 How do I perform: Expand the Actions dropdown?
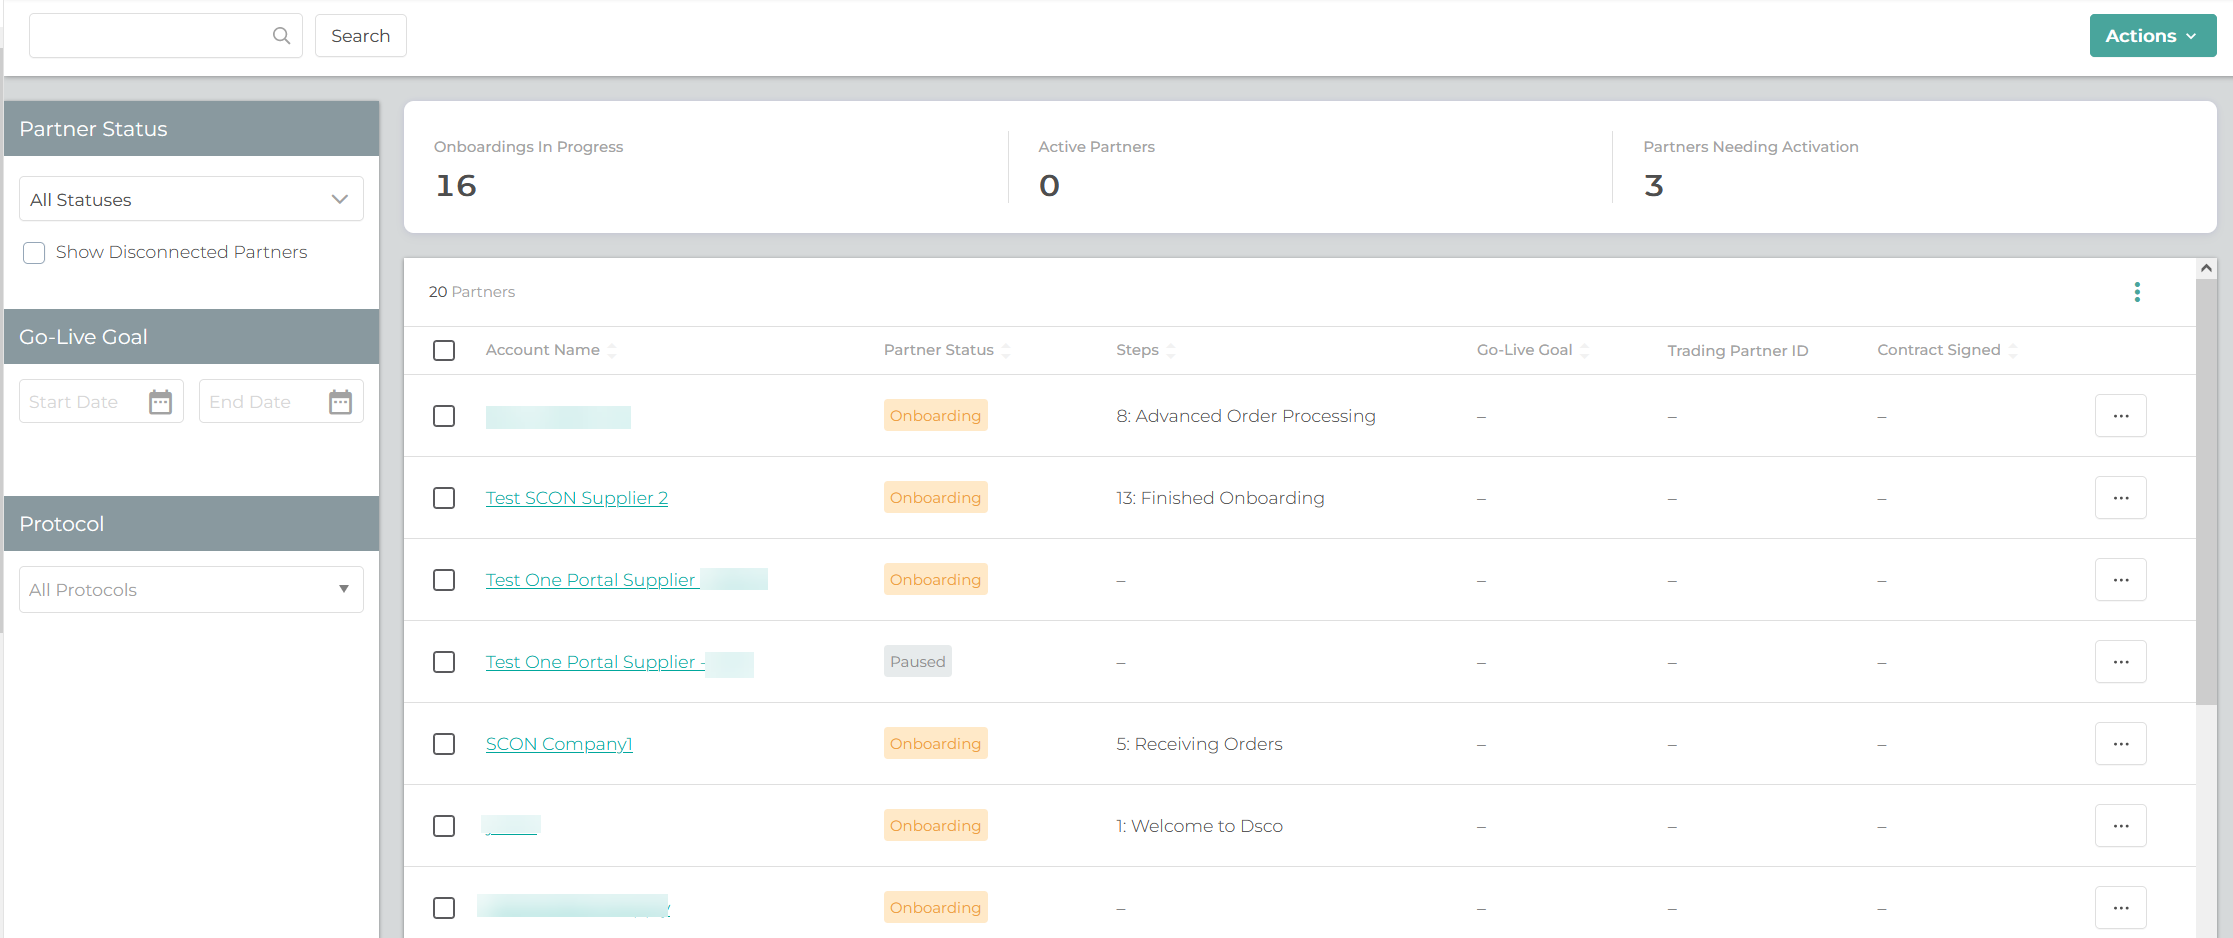tap(2152, 35)
